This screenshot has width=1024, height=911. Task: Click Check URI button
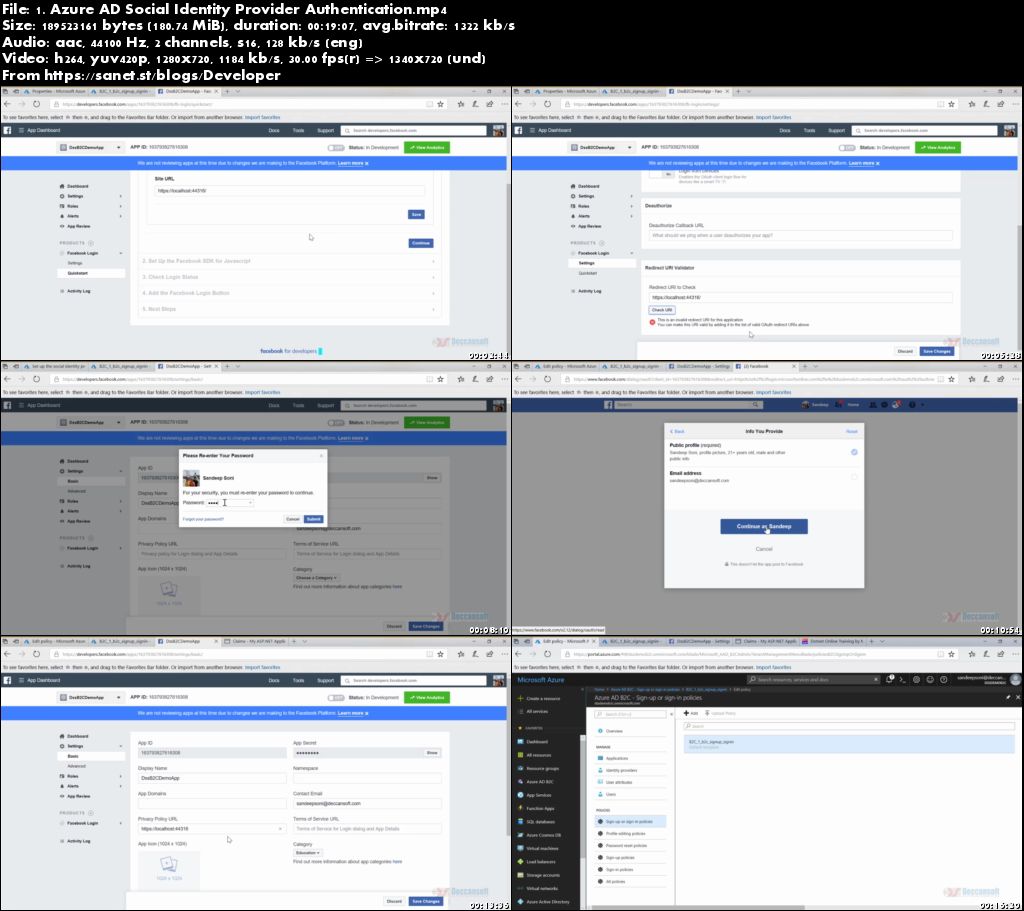point(662,310)
